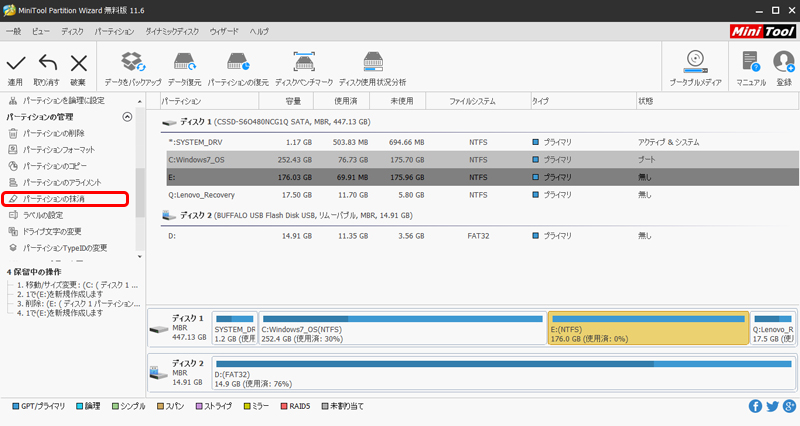Click the 適用 (Apply) checkmark icon
Viewport: 800px width, 426px height.
coord(15,64)
